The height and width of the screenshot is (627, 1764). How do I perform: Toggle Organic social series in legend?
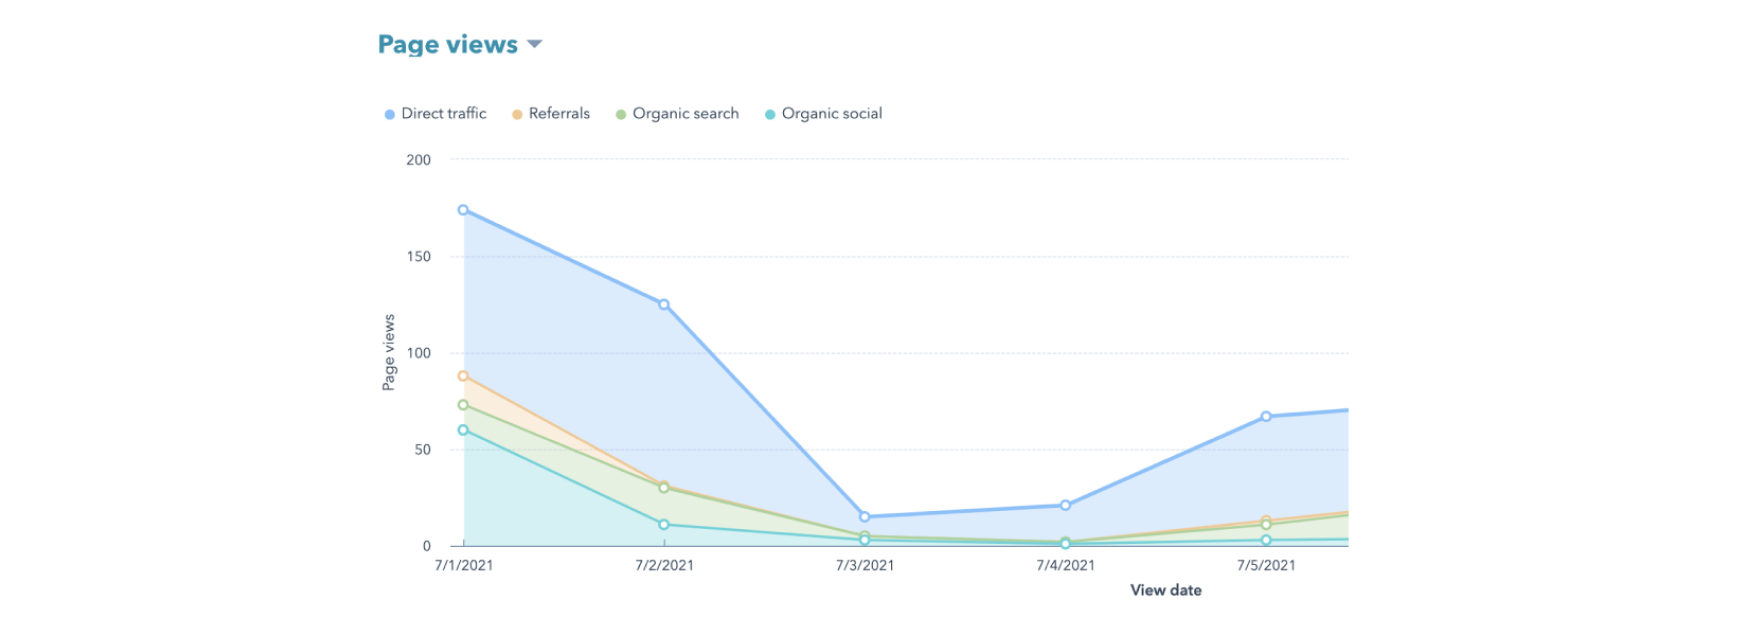tap(831, 114)
